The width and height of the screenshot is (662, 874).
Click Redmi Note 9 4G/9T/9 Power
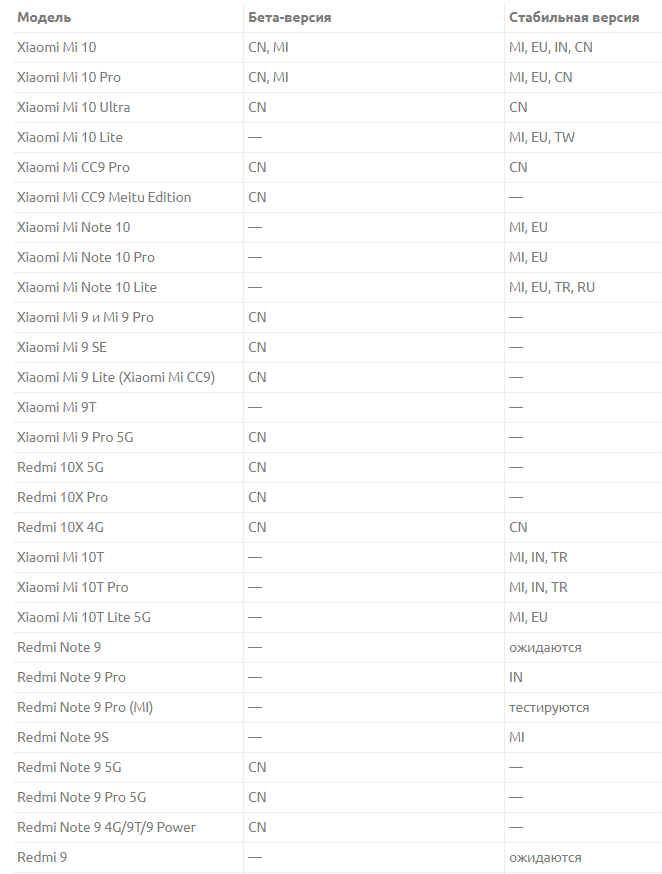pos(106,827)
